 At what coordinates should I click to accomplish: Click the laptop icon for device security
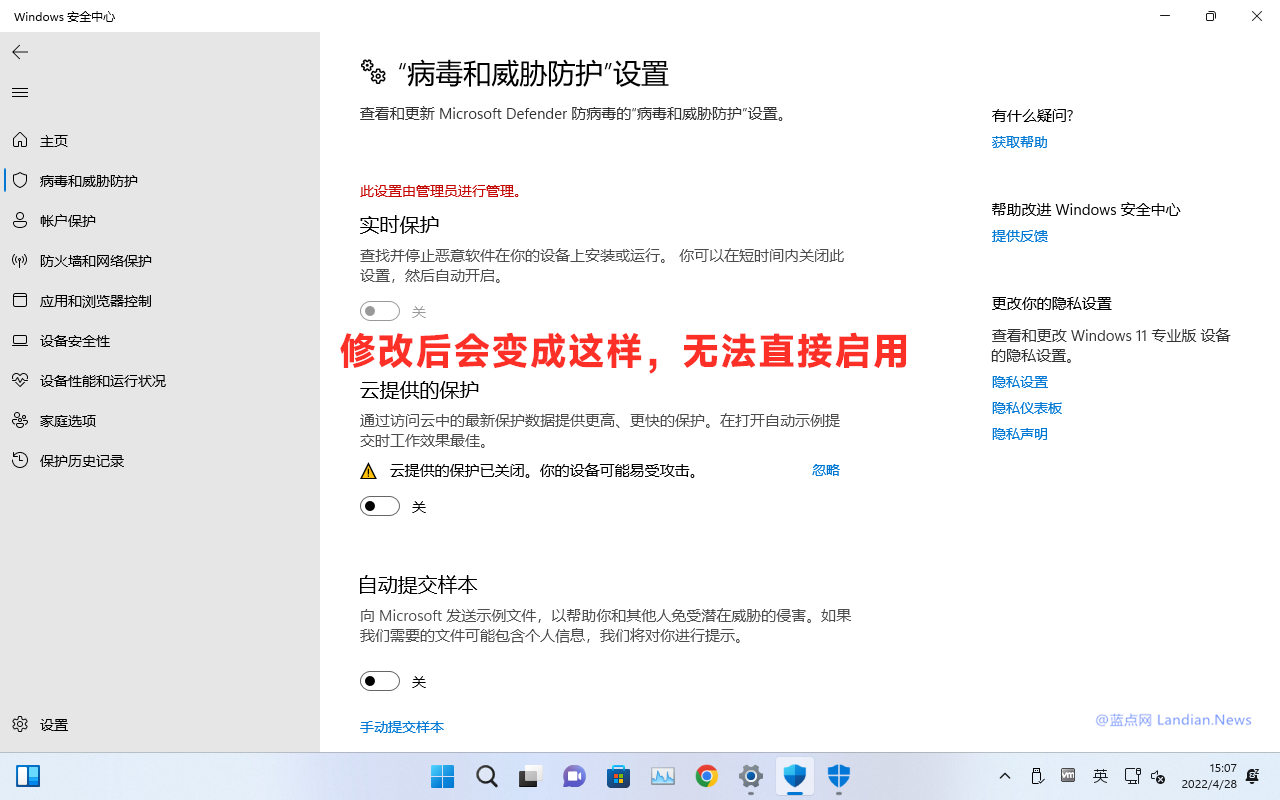pyautogui.click(x=20, y=340)
